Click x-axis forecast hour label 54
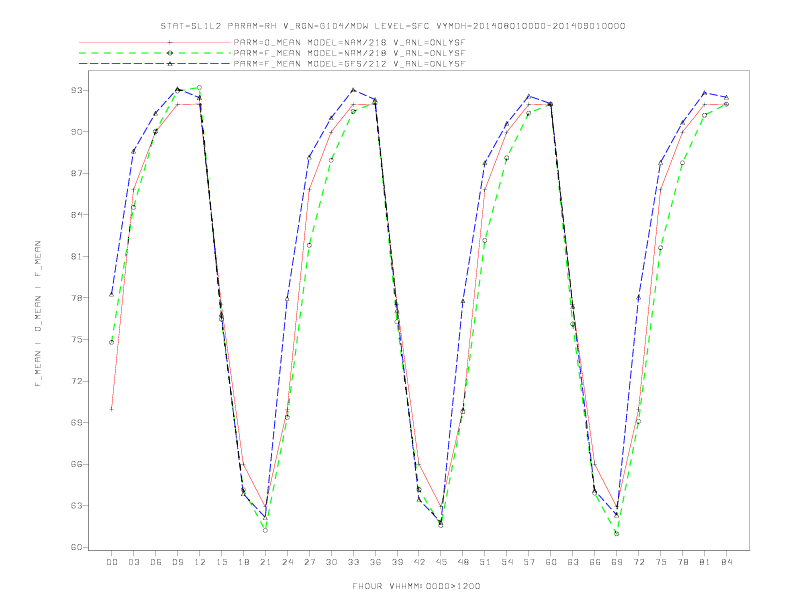The height and width of the screenshot is (612, 792). click(507, 562)
